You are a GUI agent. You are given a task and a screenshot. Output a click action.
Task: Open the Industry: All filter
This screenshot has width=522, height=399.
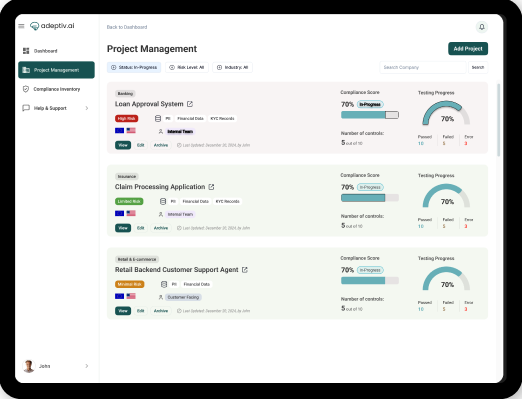point(233,67)
